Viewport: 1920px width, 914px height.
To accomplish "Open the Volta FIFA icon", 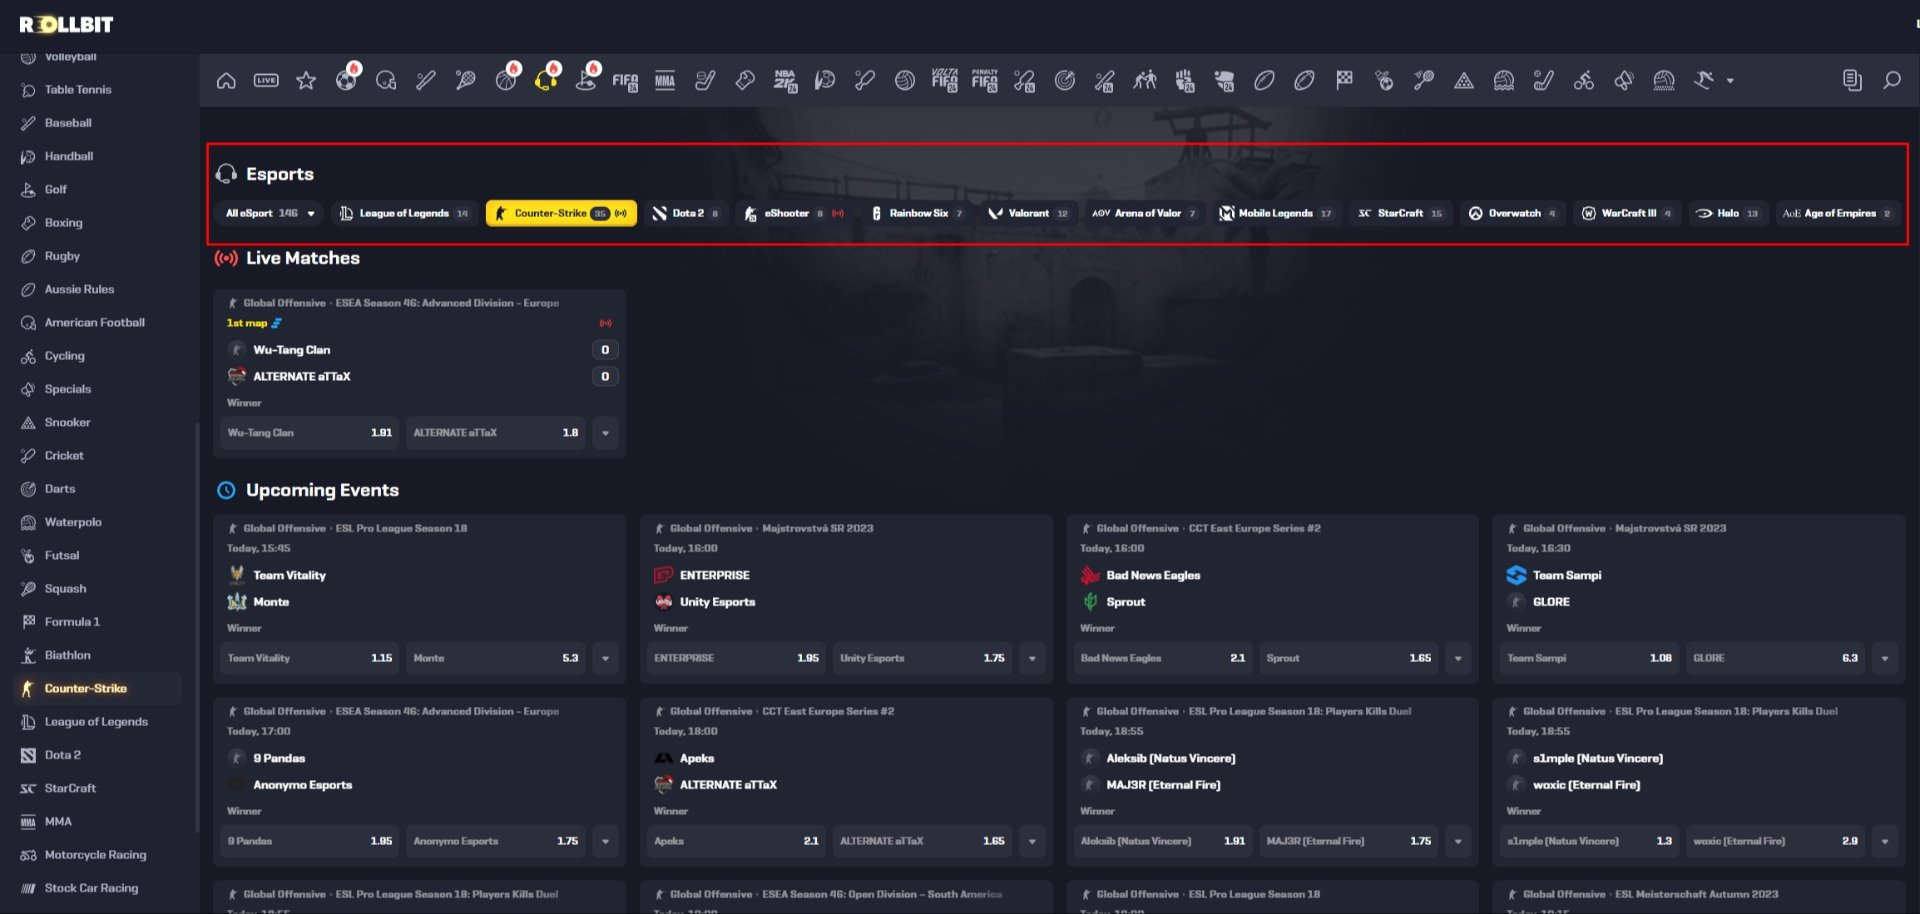I will pyautogui.click(x=945, y=80).
